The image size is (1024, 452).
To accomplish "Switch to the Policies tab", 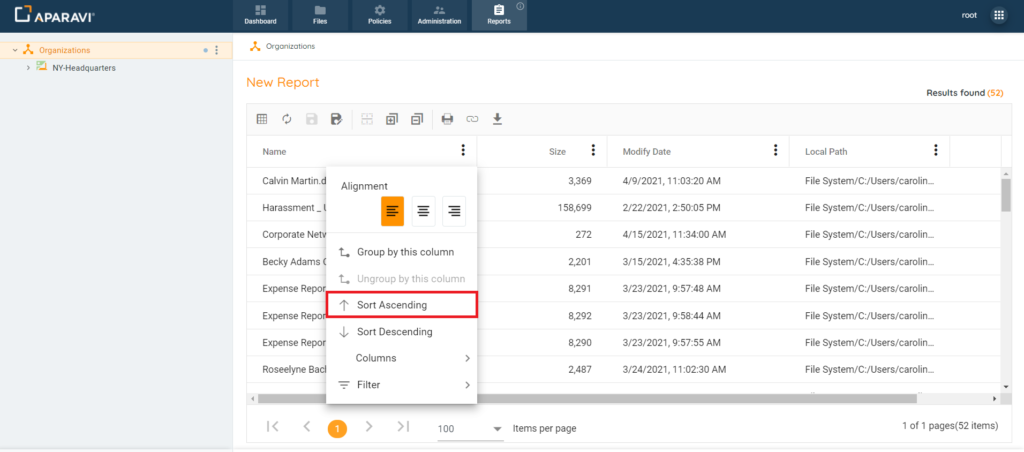I will click(380, 15).
